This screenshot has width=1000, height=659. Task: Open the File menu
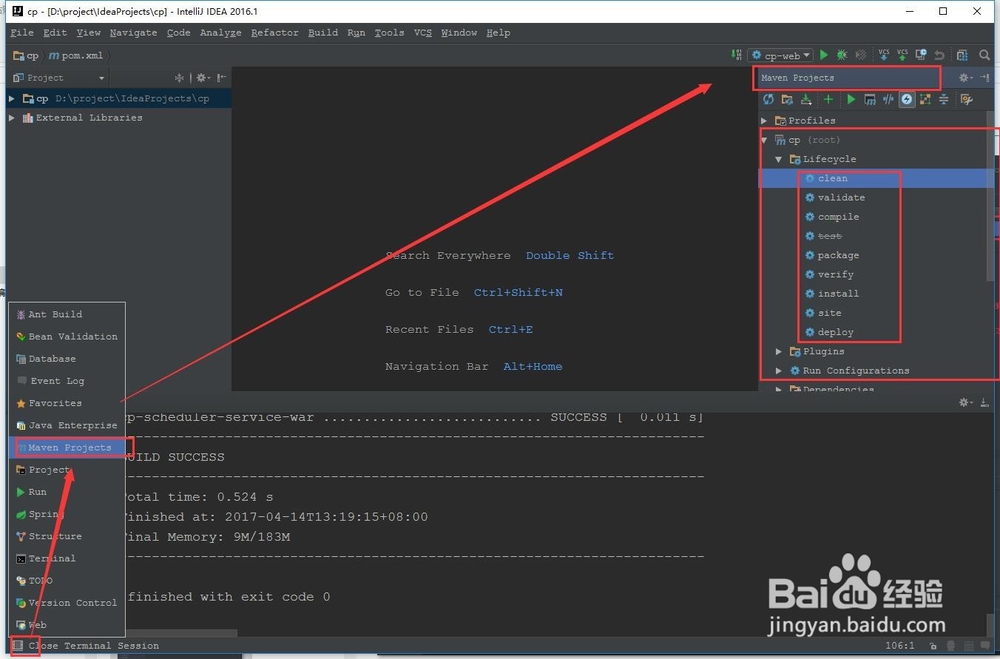[x=22, y=33]
